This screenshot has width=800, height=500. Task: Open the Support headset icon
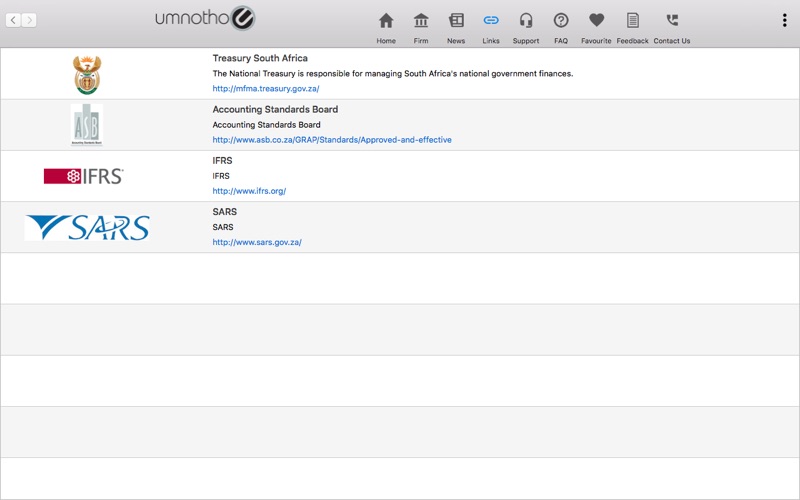click(x=526, y=20)
